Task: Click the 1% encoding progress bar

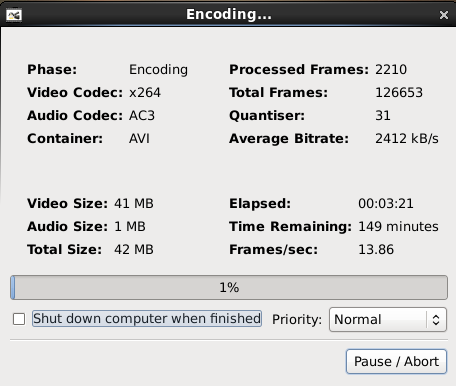Action: pos(229,287)
